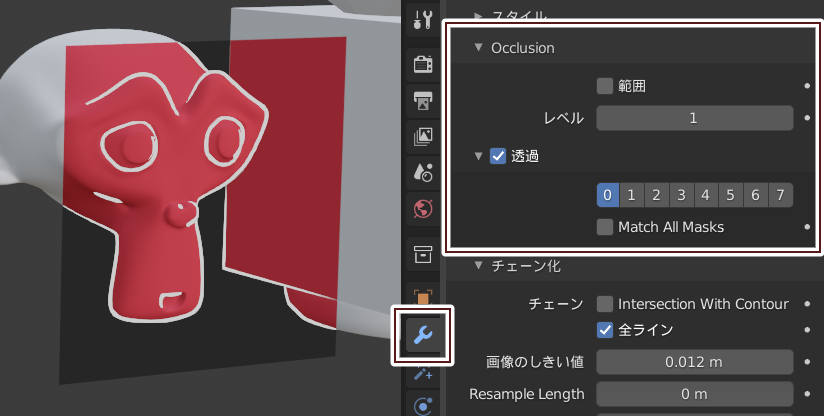Image resolution: width=824 pixels, height=416 pixels.
Task: Enable Match All Masks checkbox
Action: 605,227
